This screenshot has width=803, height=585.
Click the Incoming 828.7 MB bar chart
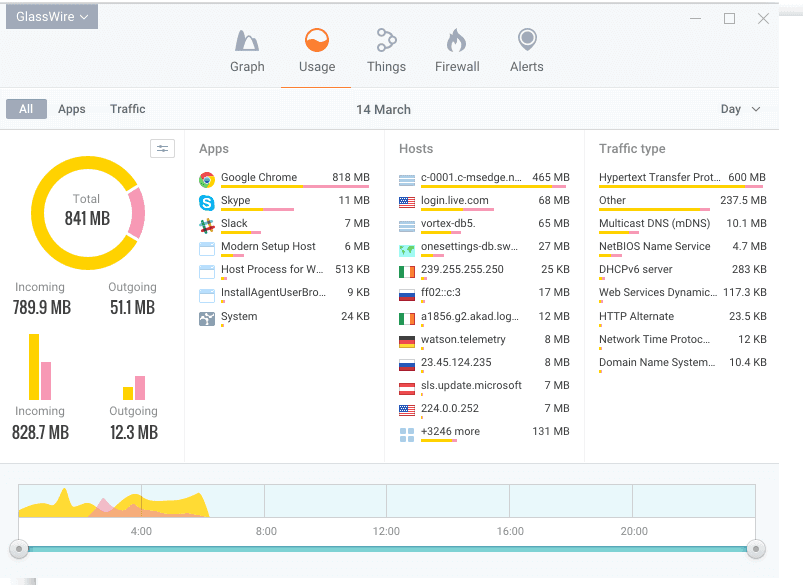(40, 367)
